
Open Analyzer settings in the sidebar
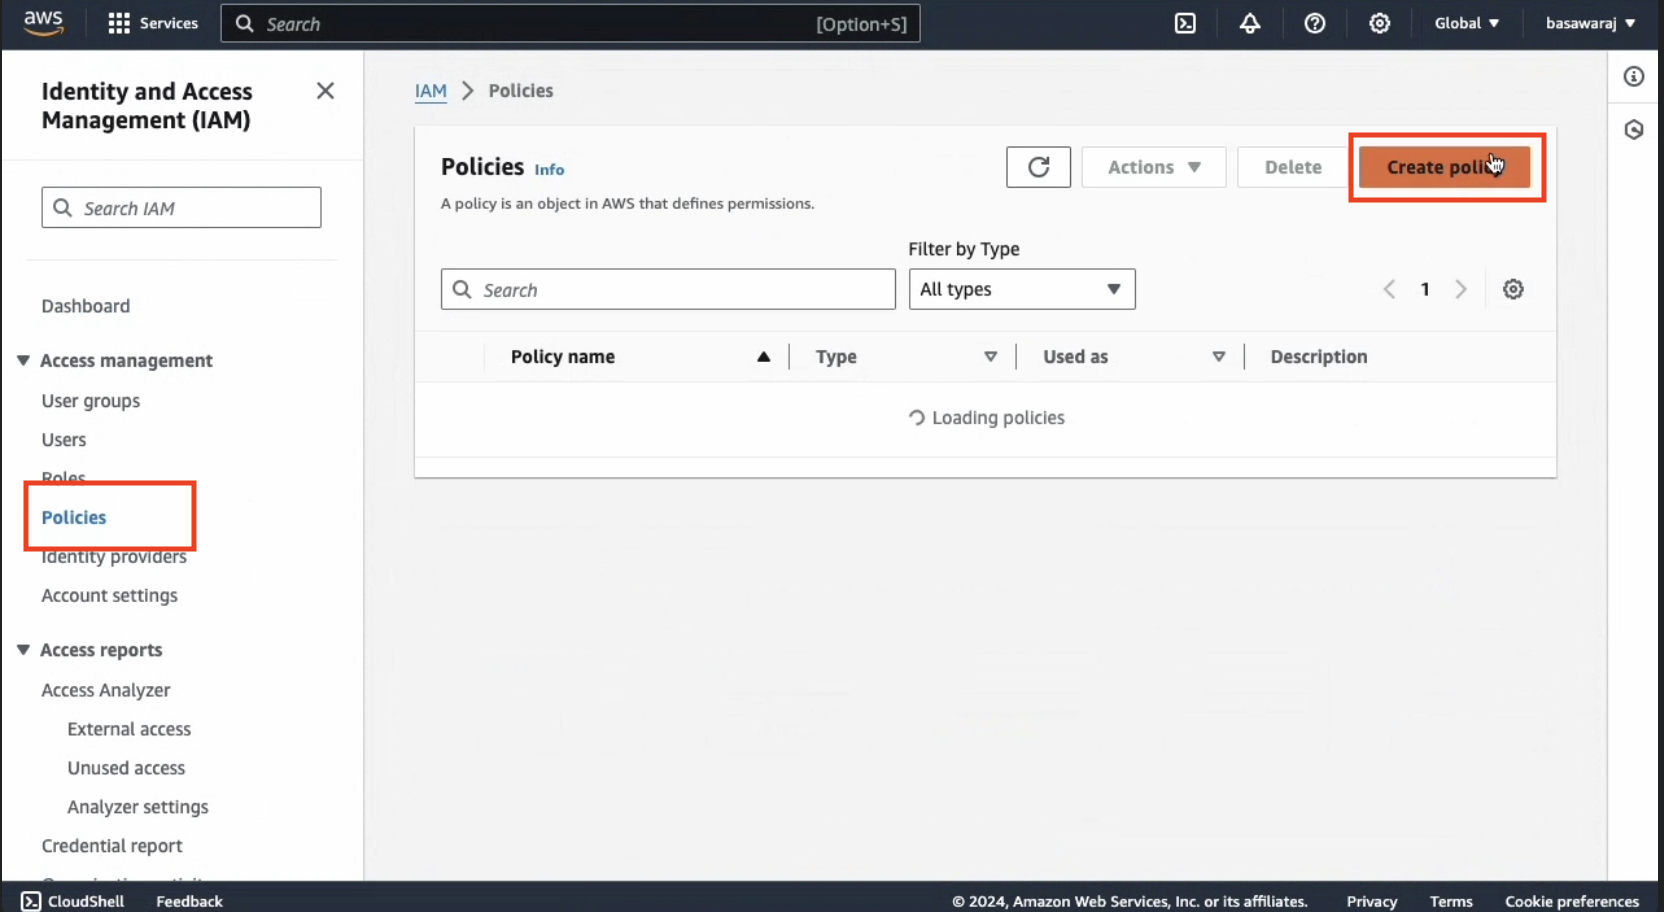[138, 807]
